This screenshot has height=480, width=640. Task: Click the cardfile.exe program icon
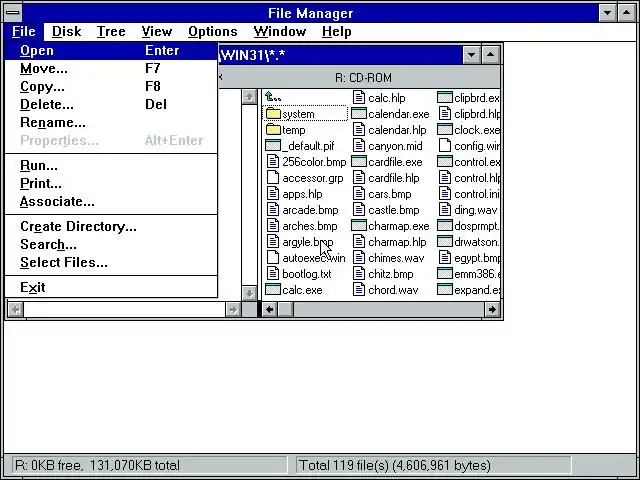click(359, 162)
